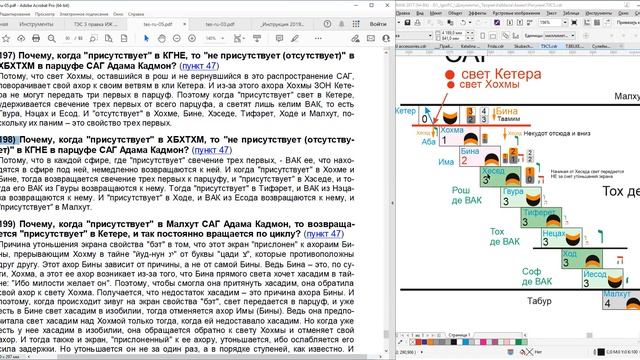640x360 pixels.
Task: Select the highlighter pen tool in Acrobat
Action: (295, 38)
